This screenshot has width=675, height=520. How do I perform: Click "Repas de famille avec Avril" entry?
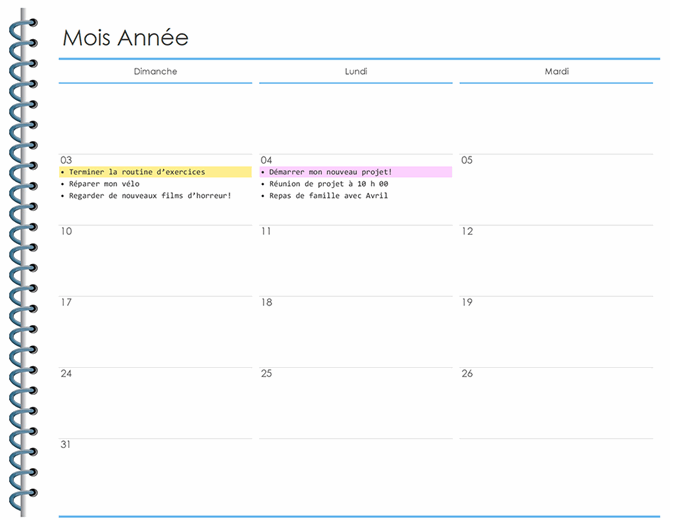pyautogui.click(x=328, y=196)
